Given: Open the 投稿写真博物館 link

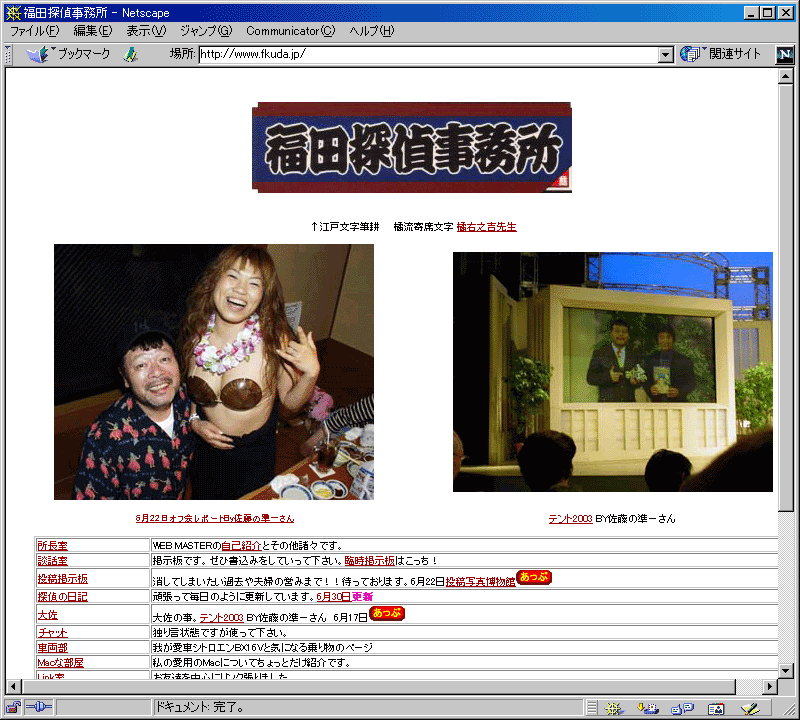Looking at the screenshot, I should tap(481, 582).
